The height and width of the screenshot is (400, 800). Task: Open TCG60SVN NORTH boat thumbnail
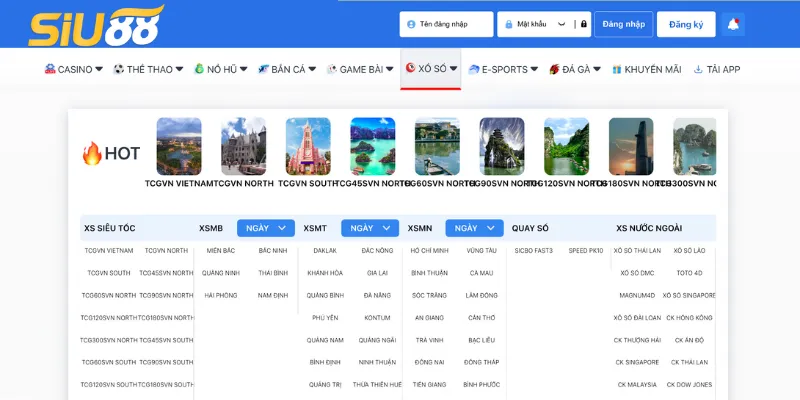[x=437, y=146]
